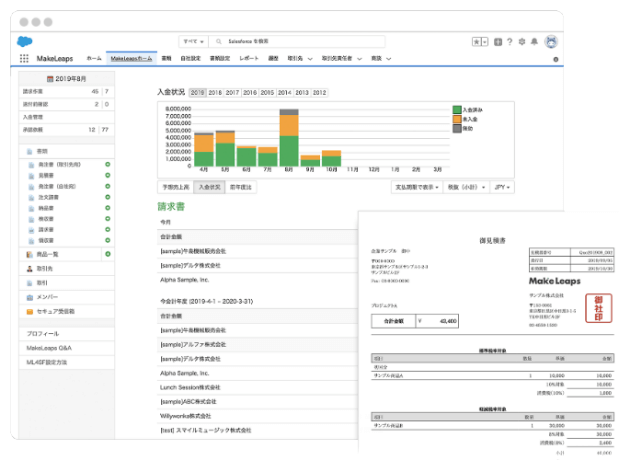619x460 pixels.
Task: Expand the 取引先責任者 nav tab chevron
Action: (359, 59)
